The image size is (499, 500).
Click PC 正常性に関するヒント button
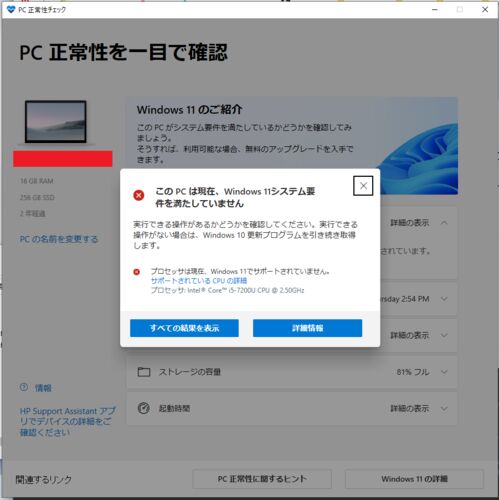point(262,479)
